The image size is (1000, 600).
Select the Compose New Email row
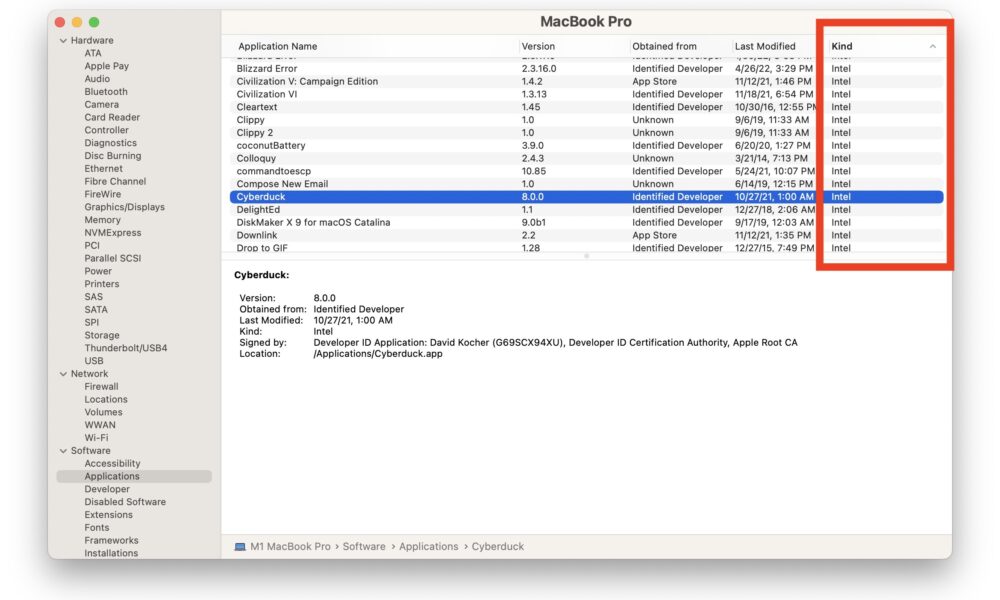586,184
